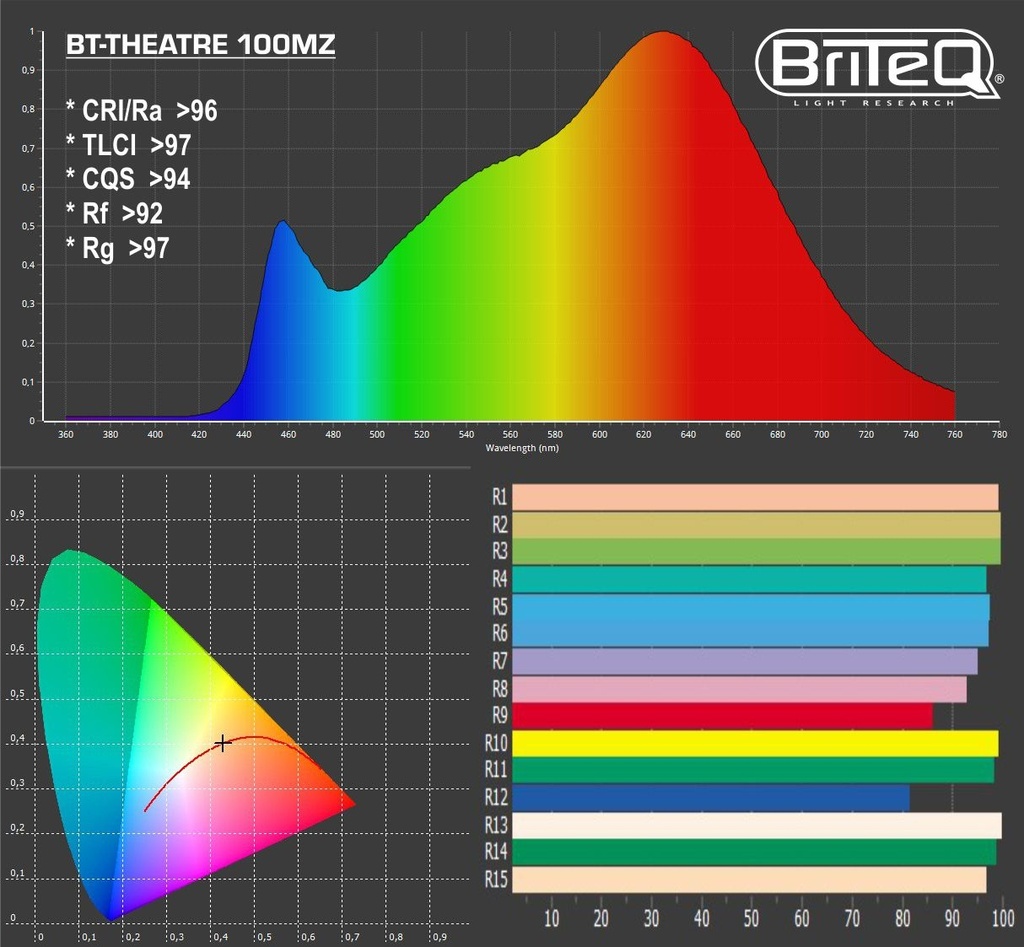The image size is (1024, 947).
Task: Click the R4 teal bar
Action: click(750, 579)
